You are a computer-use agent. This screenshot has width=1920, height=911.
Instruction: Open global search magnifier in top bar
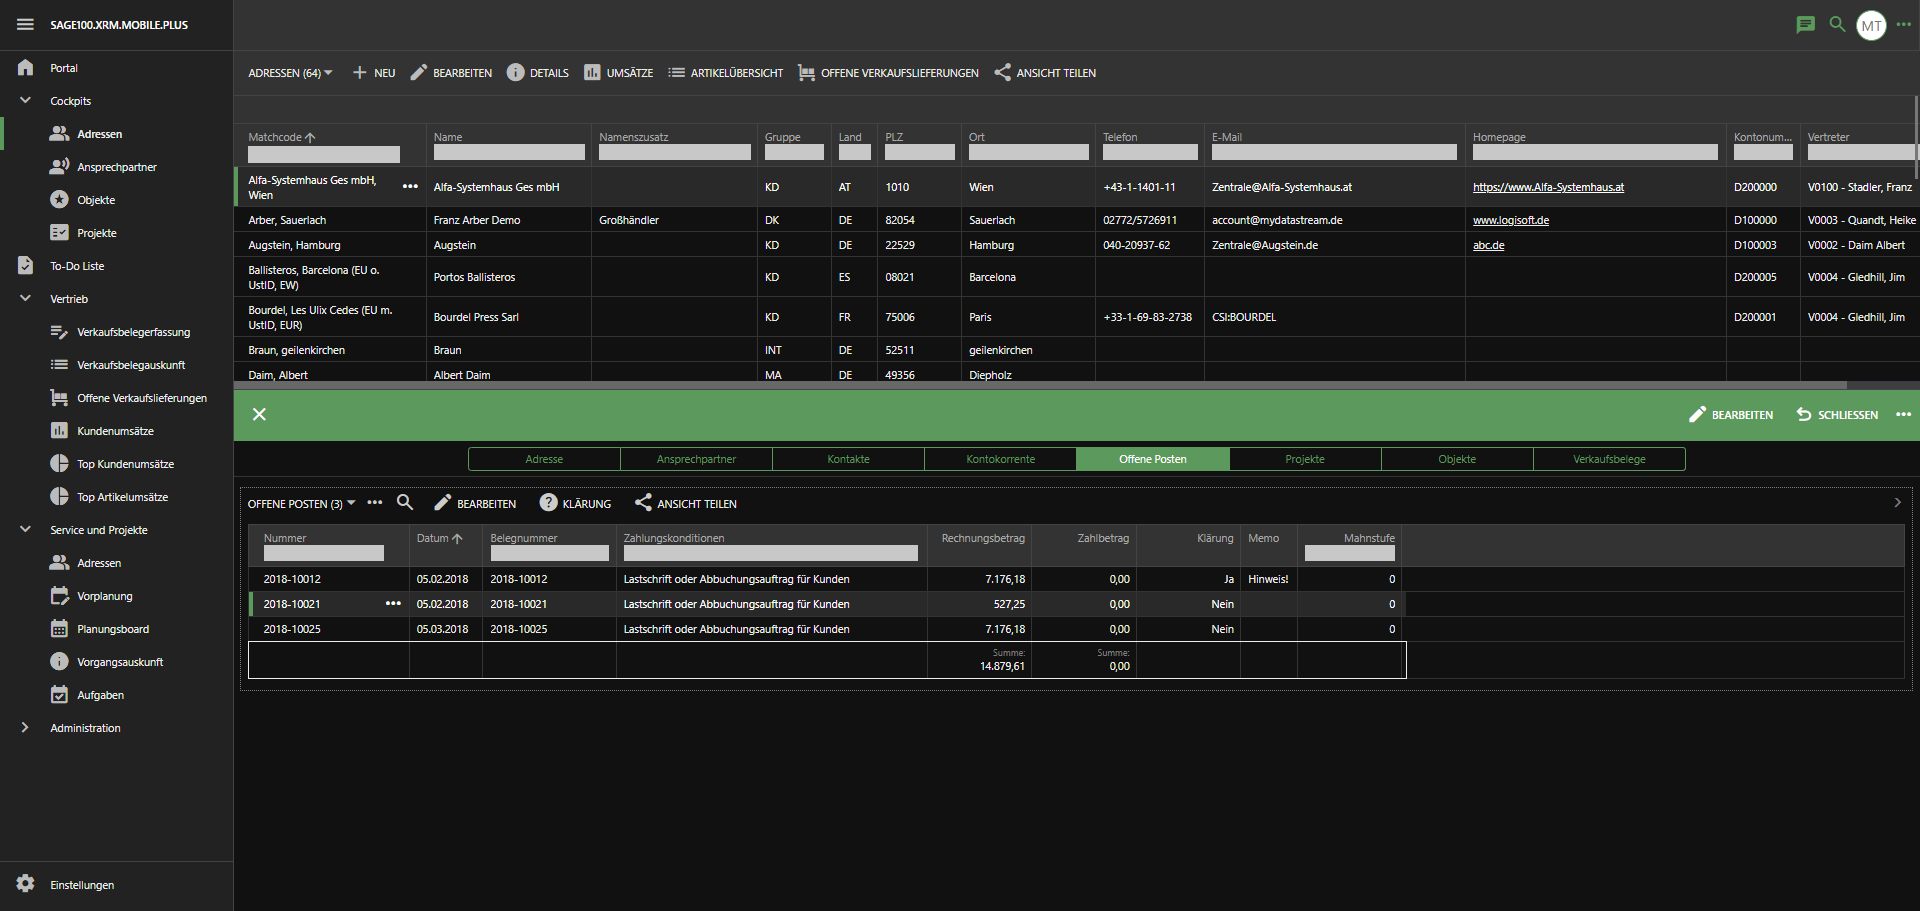[1837, 24]
